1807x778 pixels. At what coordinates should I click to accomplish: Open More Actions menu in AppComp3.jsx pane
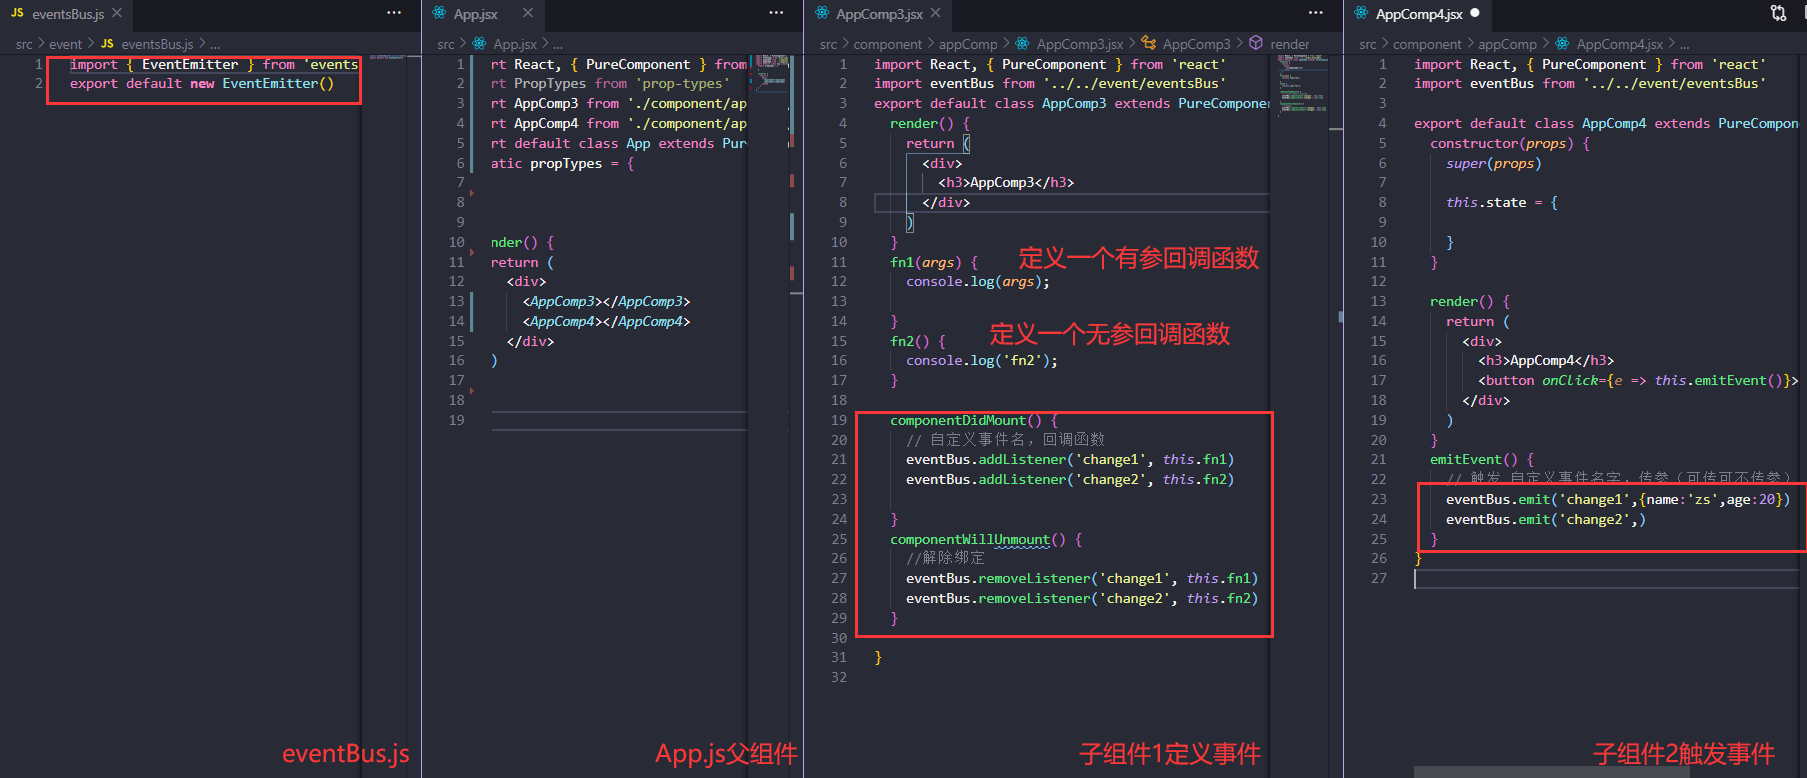point(1316,13)
